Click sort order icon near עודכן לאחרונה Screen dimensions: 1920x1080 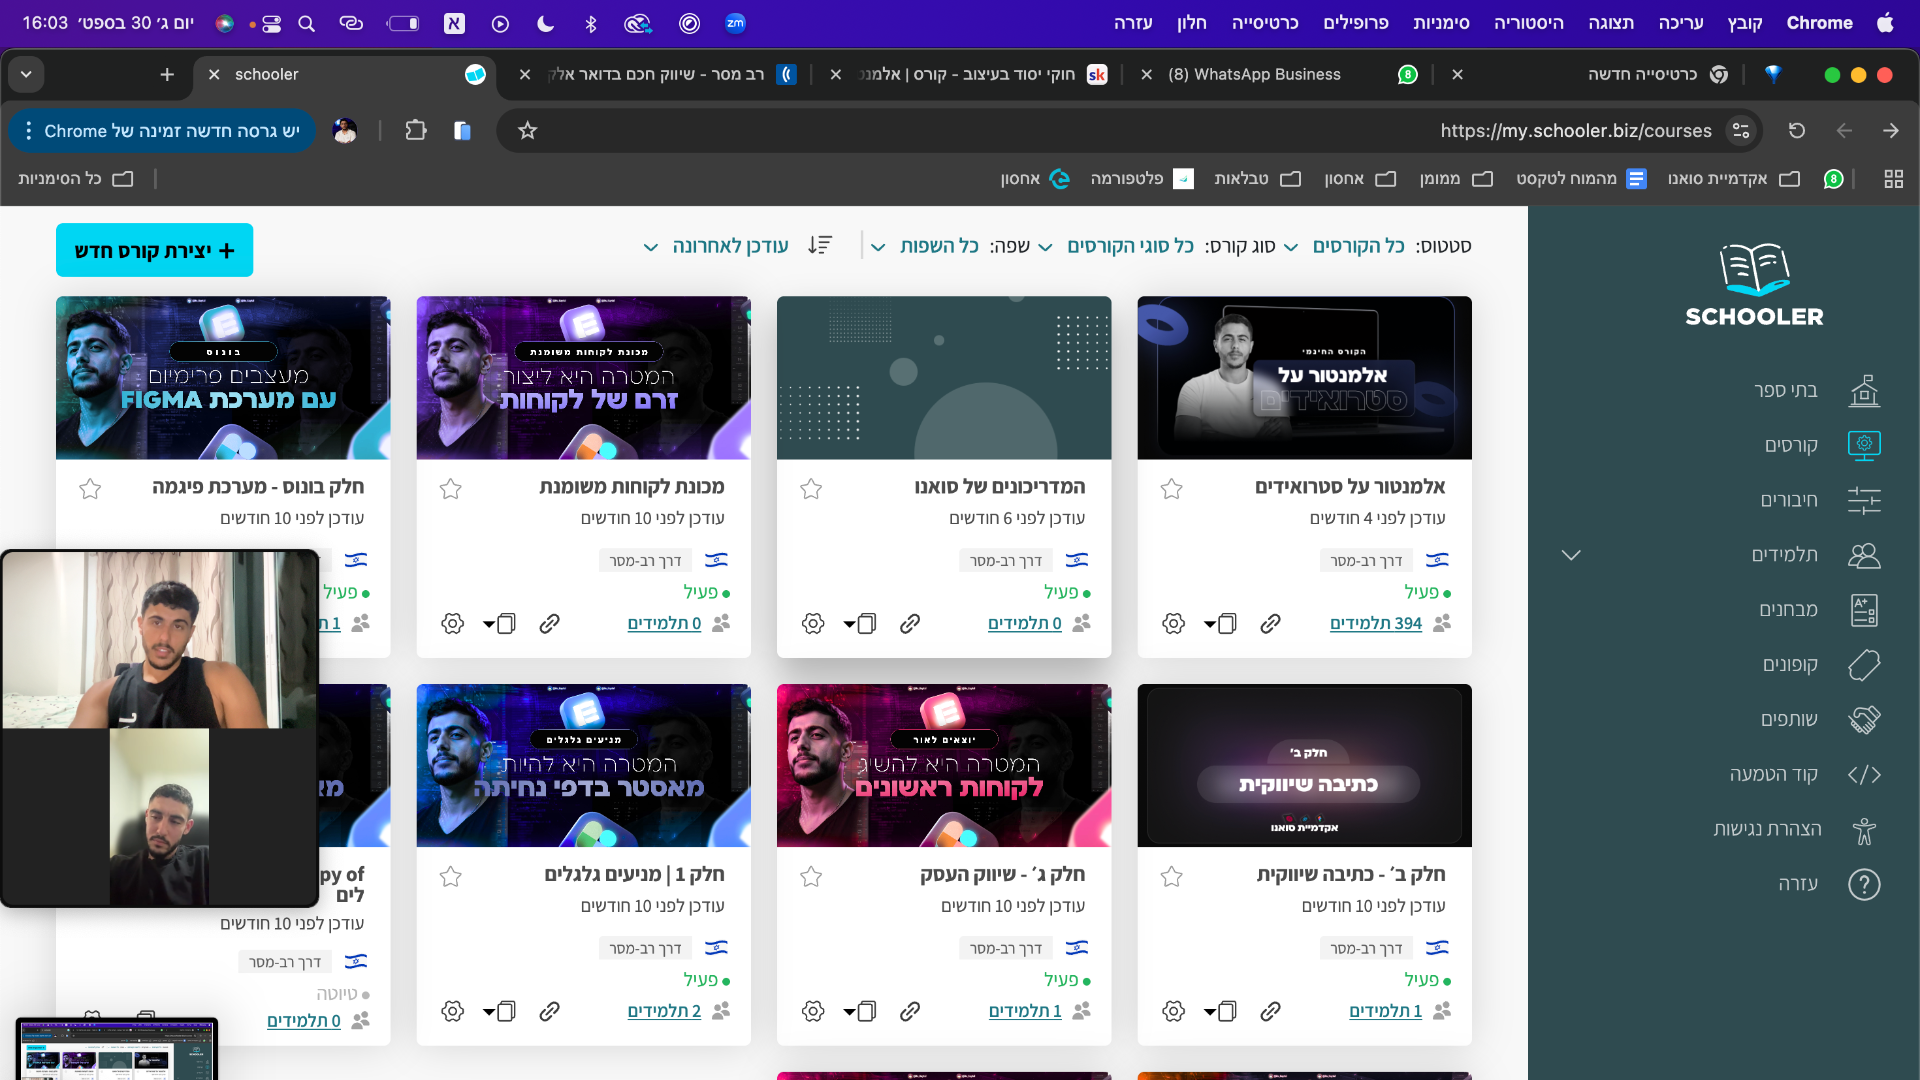820,246
